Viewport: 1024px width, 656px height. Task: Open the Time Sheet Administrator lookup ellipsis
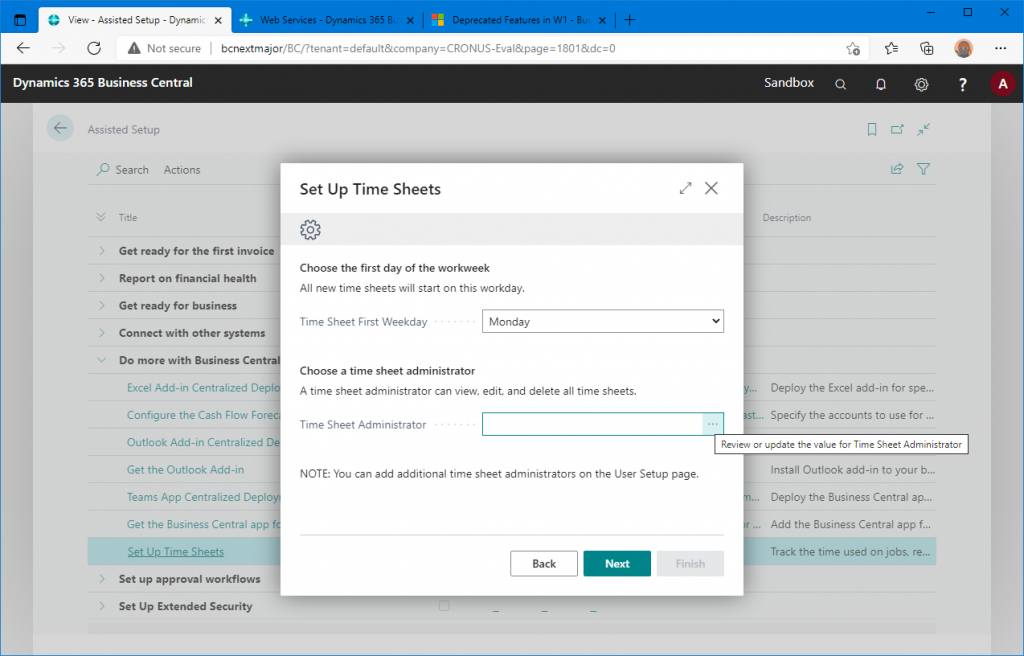click(x=712, y=425)
